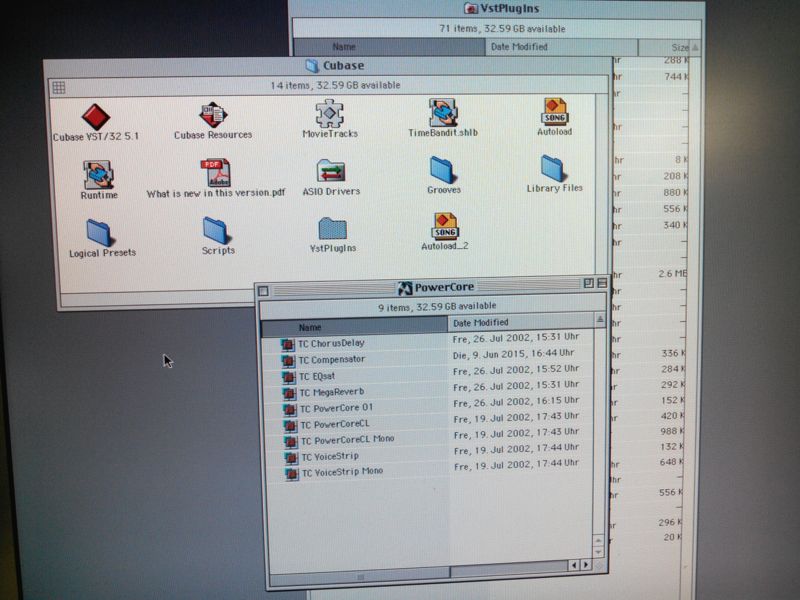This screenshot has width=800, height=600.
Task: Select the Grooves folder icon
Action: tap(442, 169)
